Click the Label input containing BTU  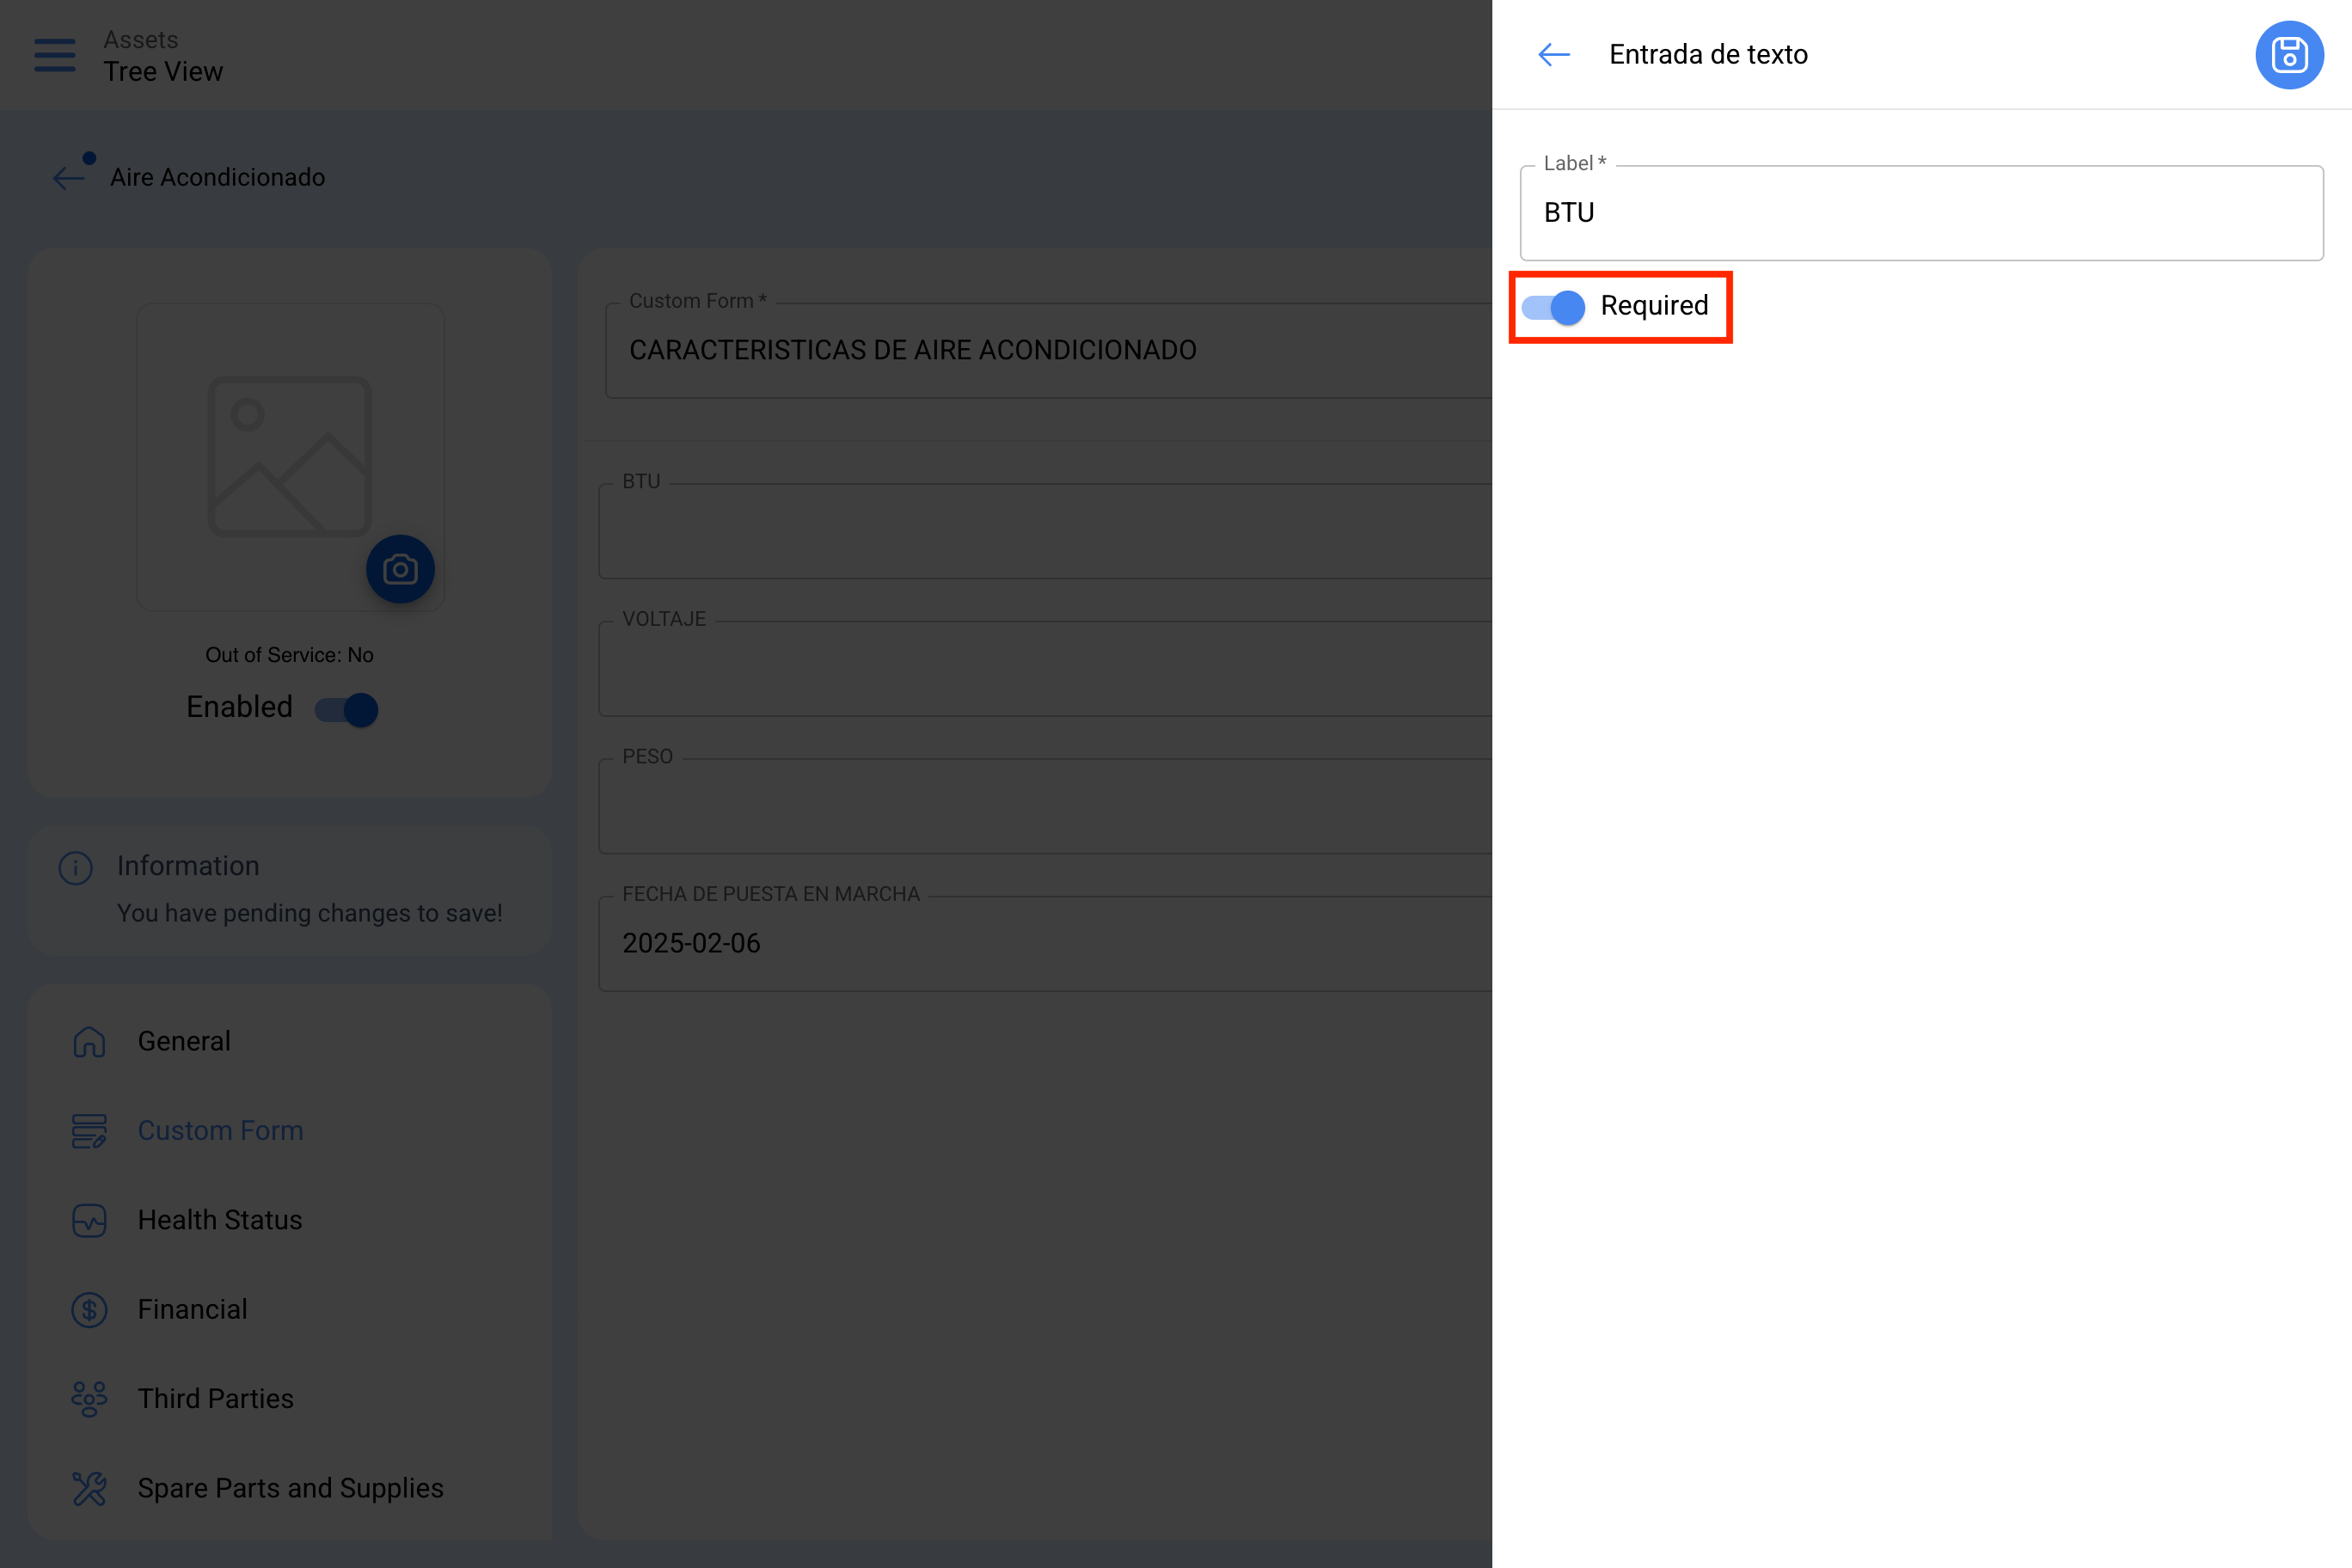click(1921, 213)
